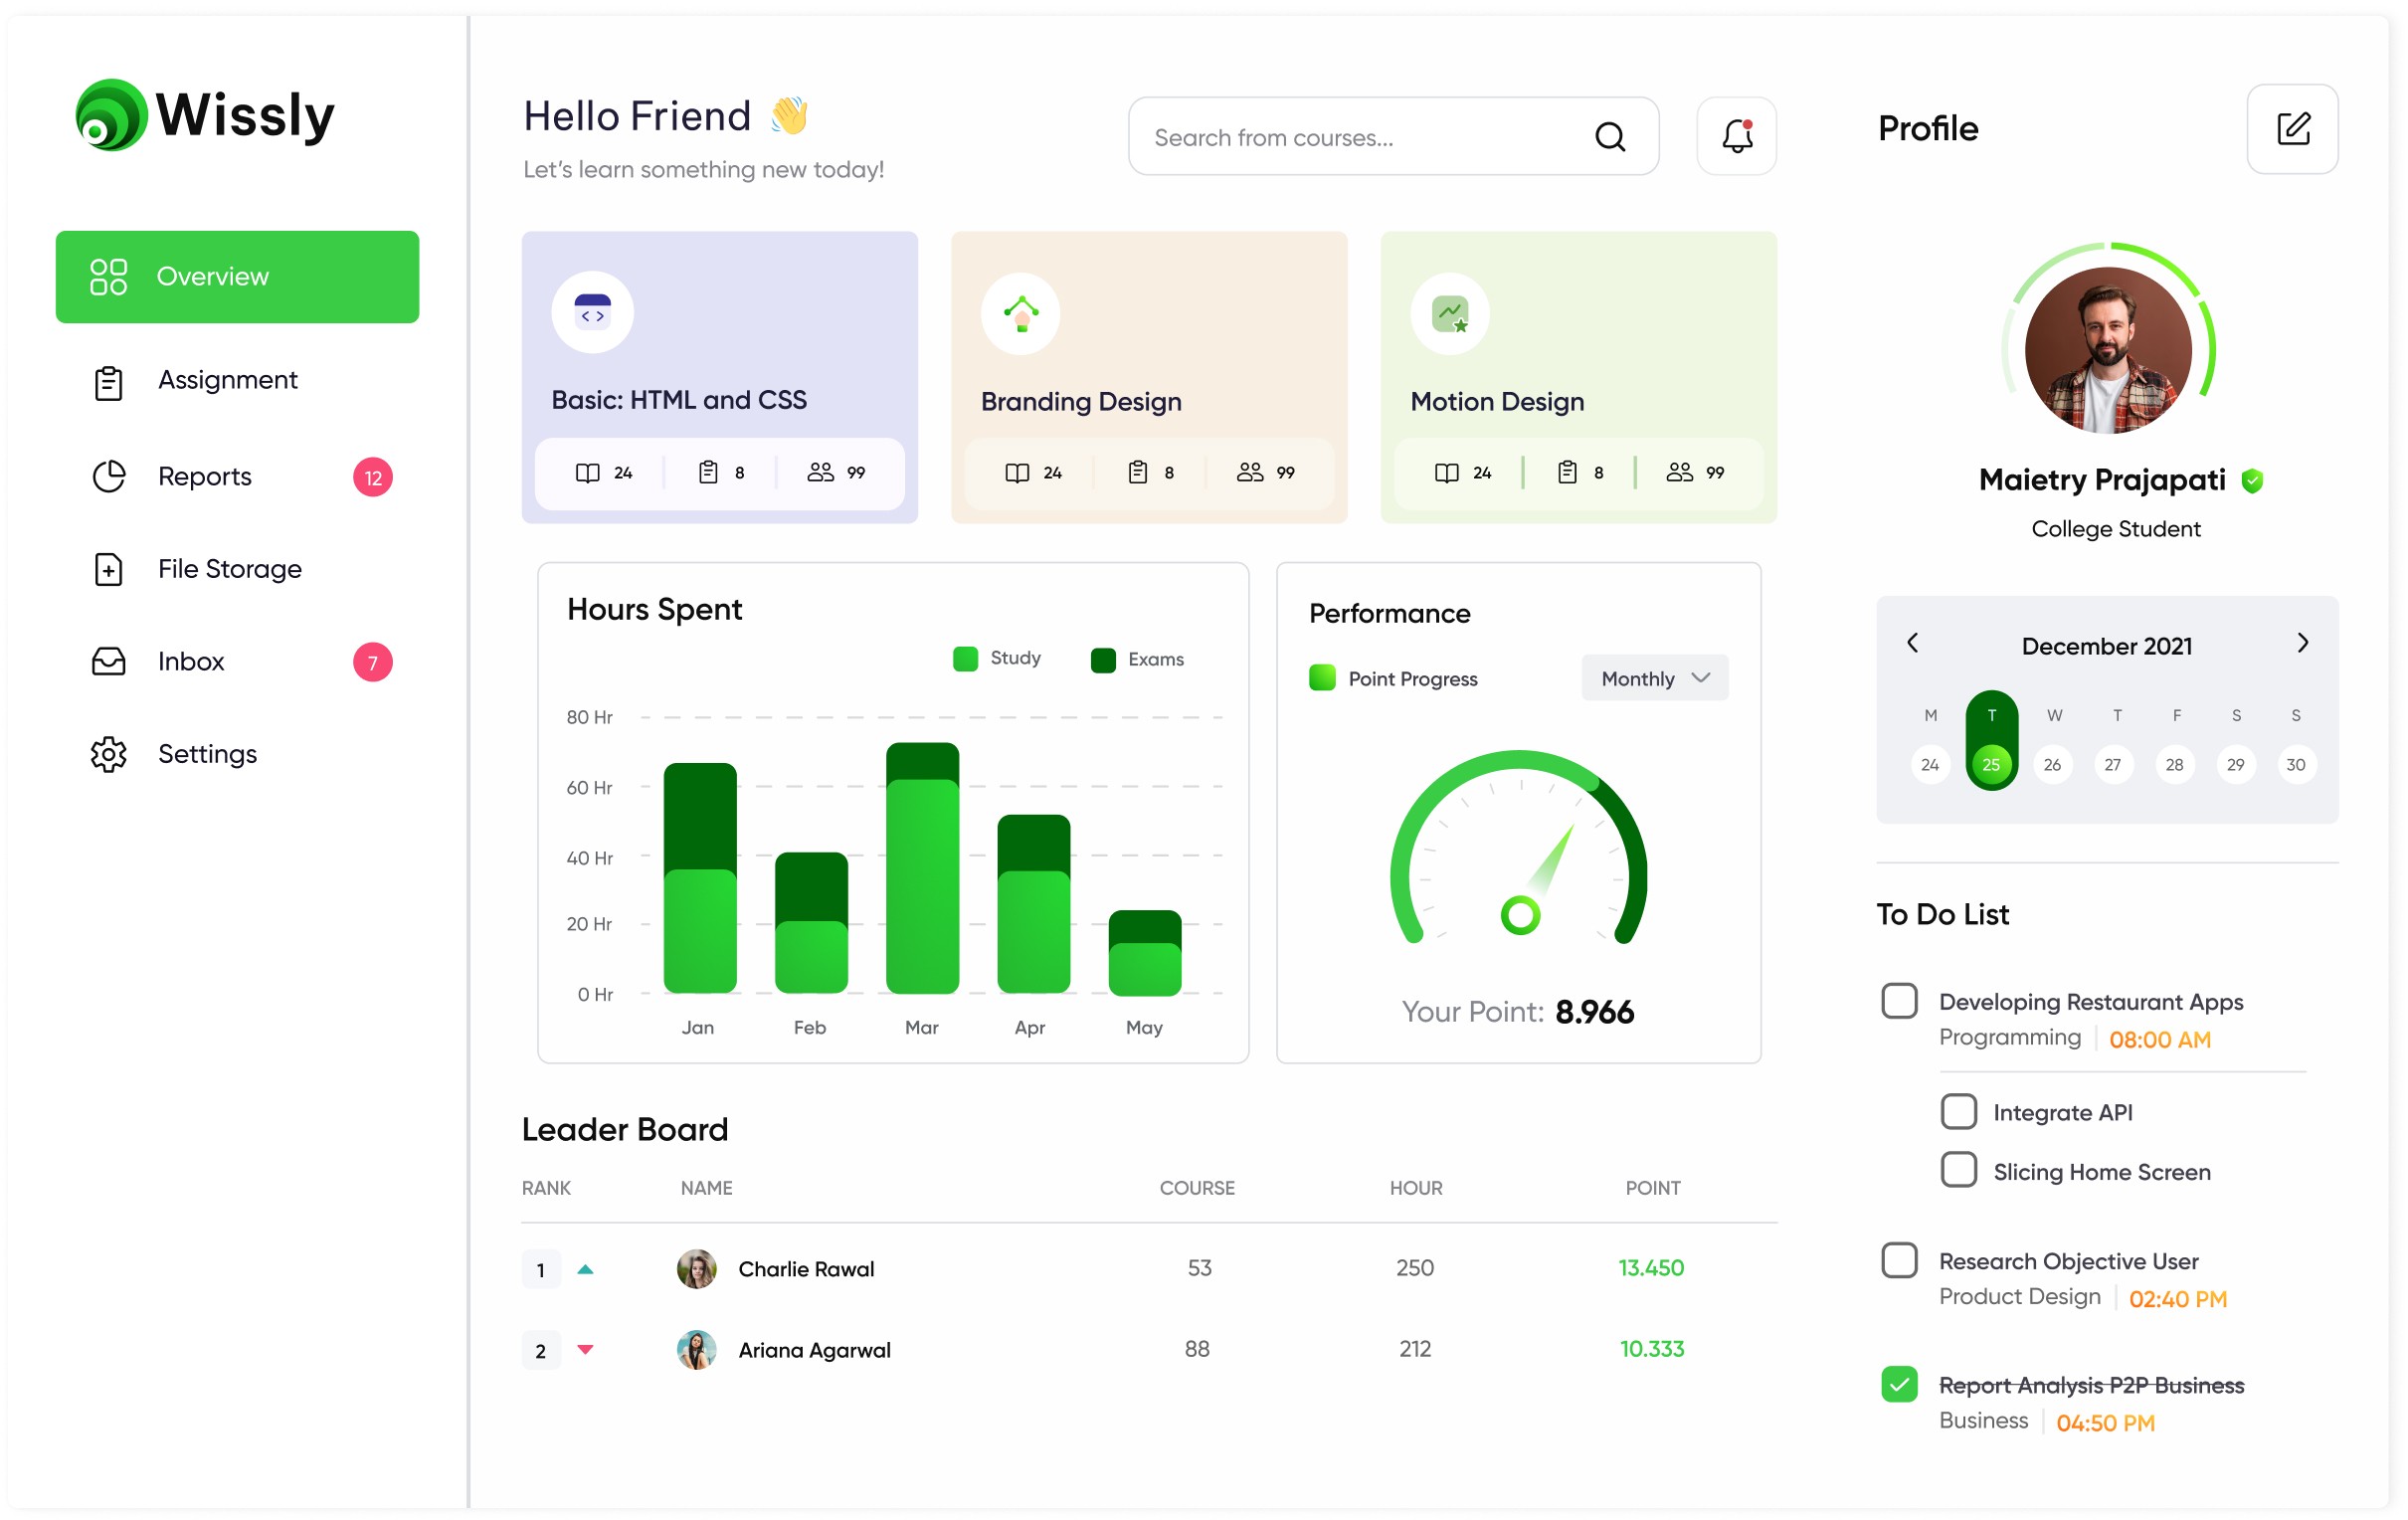2408x1520 pixels.
Task: Check the Developing Restaurant Apps task
Action: 1898,1000
